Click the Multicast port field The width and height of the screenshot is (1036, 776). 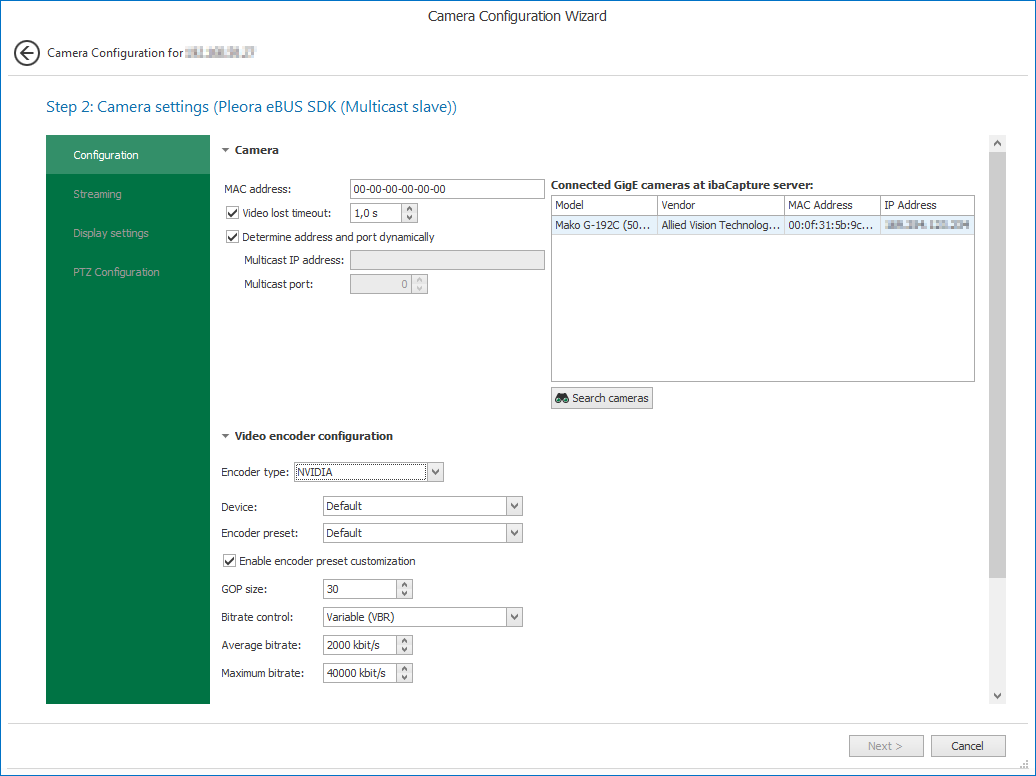coord(381,284)
